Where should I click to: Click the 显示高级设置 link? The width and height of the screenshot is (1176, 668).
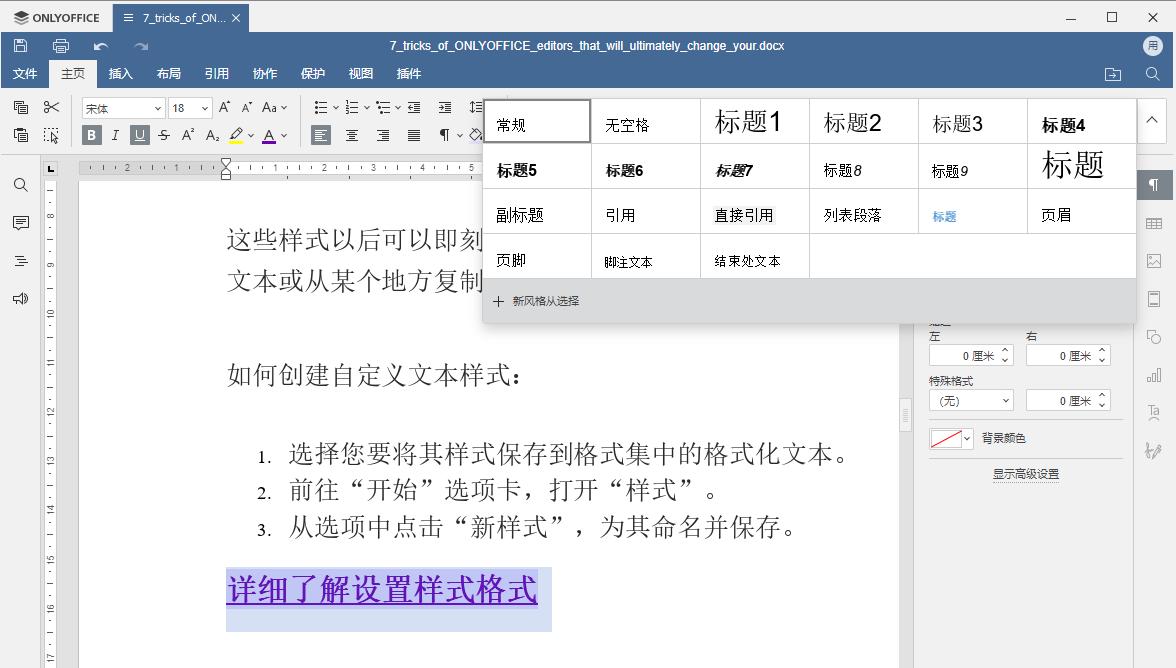(x=1027, y=473)
